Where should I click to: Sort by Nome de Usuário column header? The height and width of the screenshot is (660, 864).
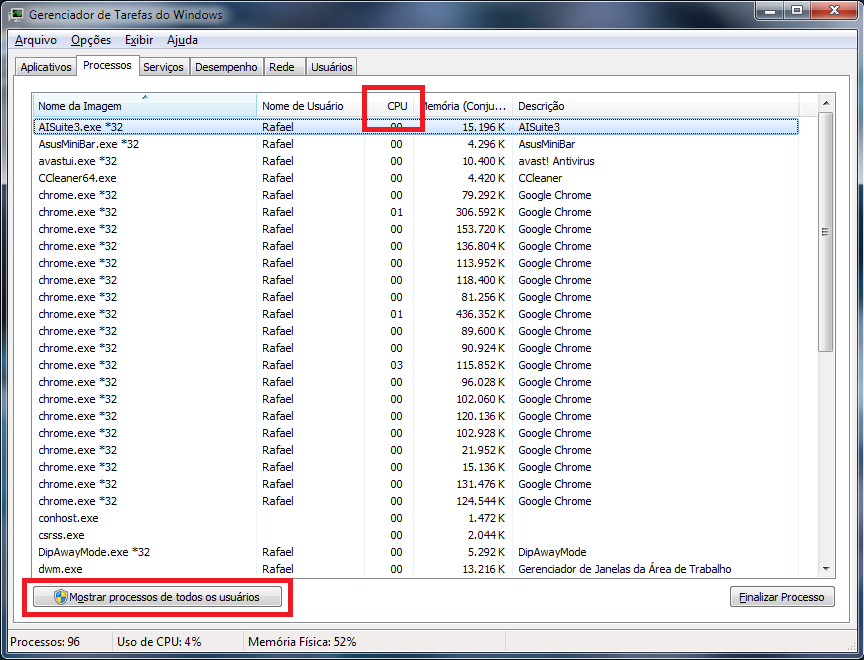click(x=310, y=106)
